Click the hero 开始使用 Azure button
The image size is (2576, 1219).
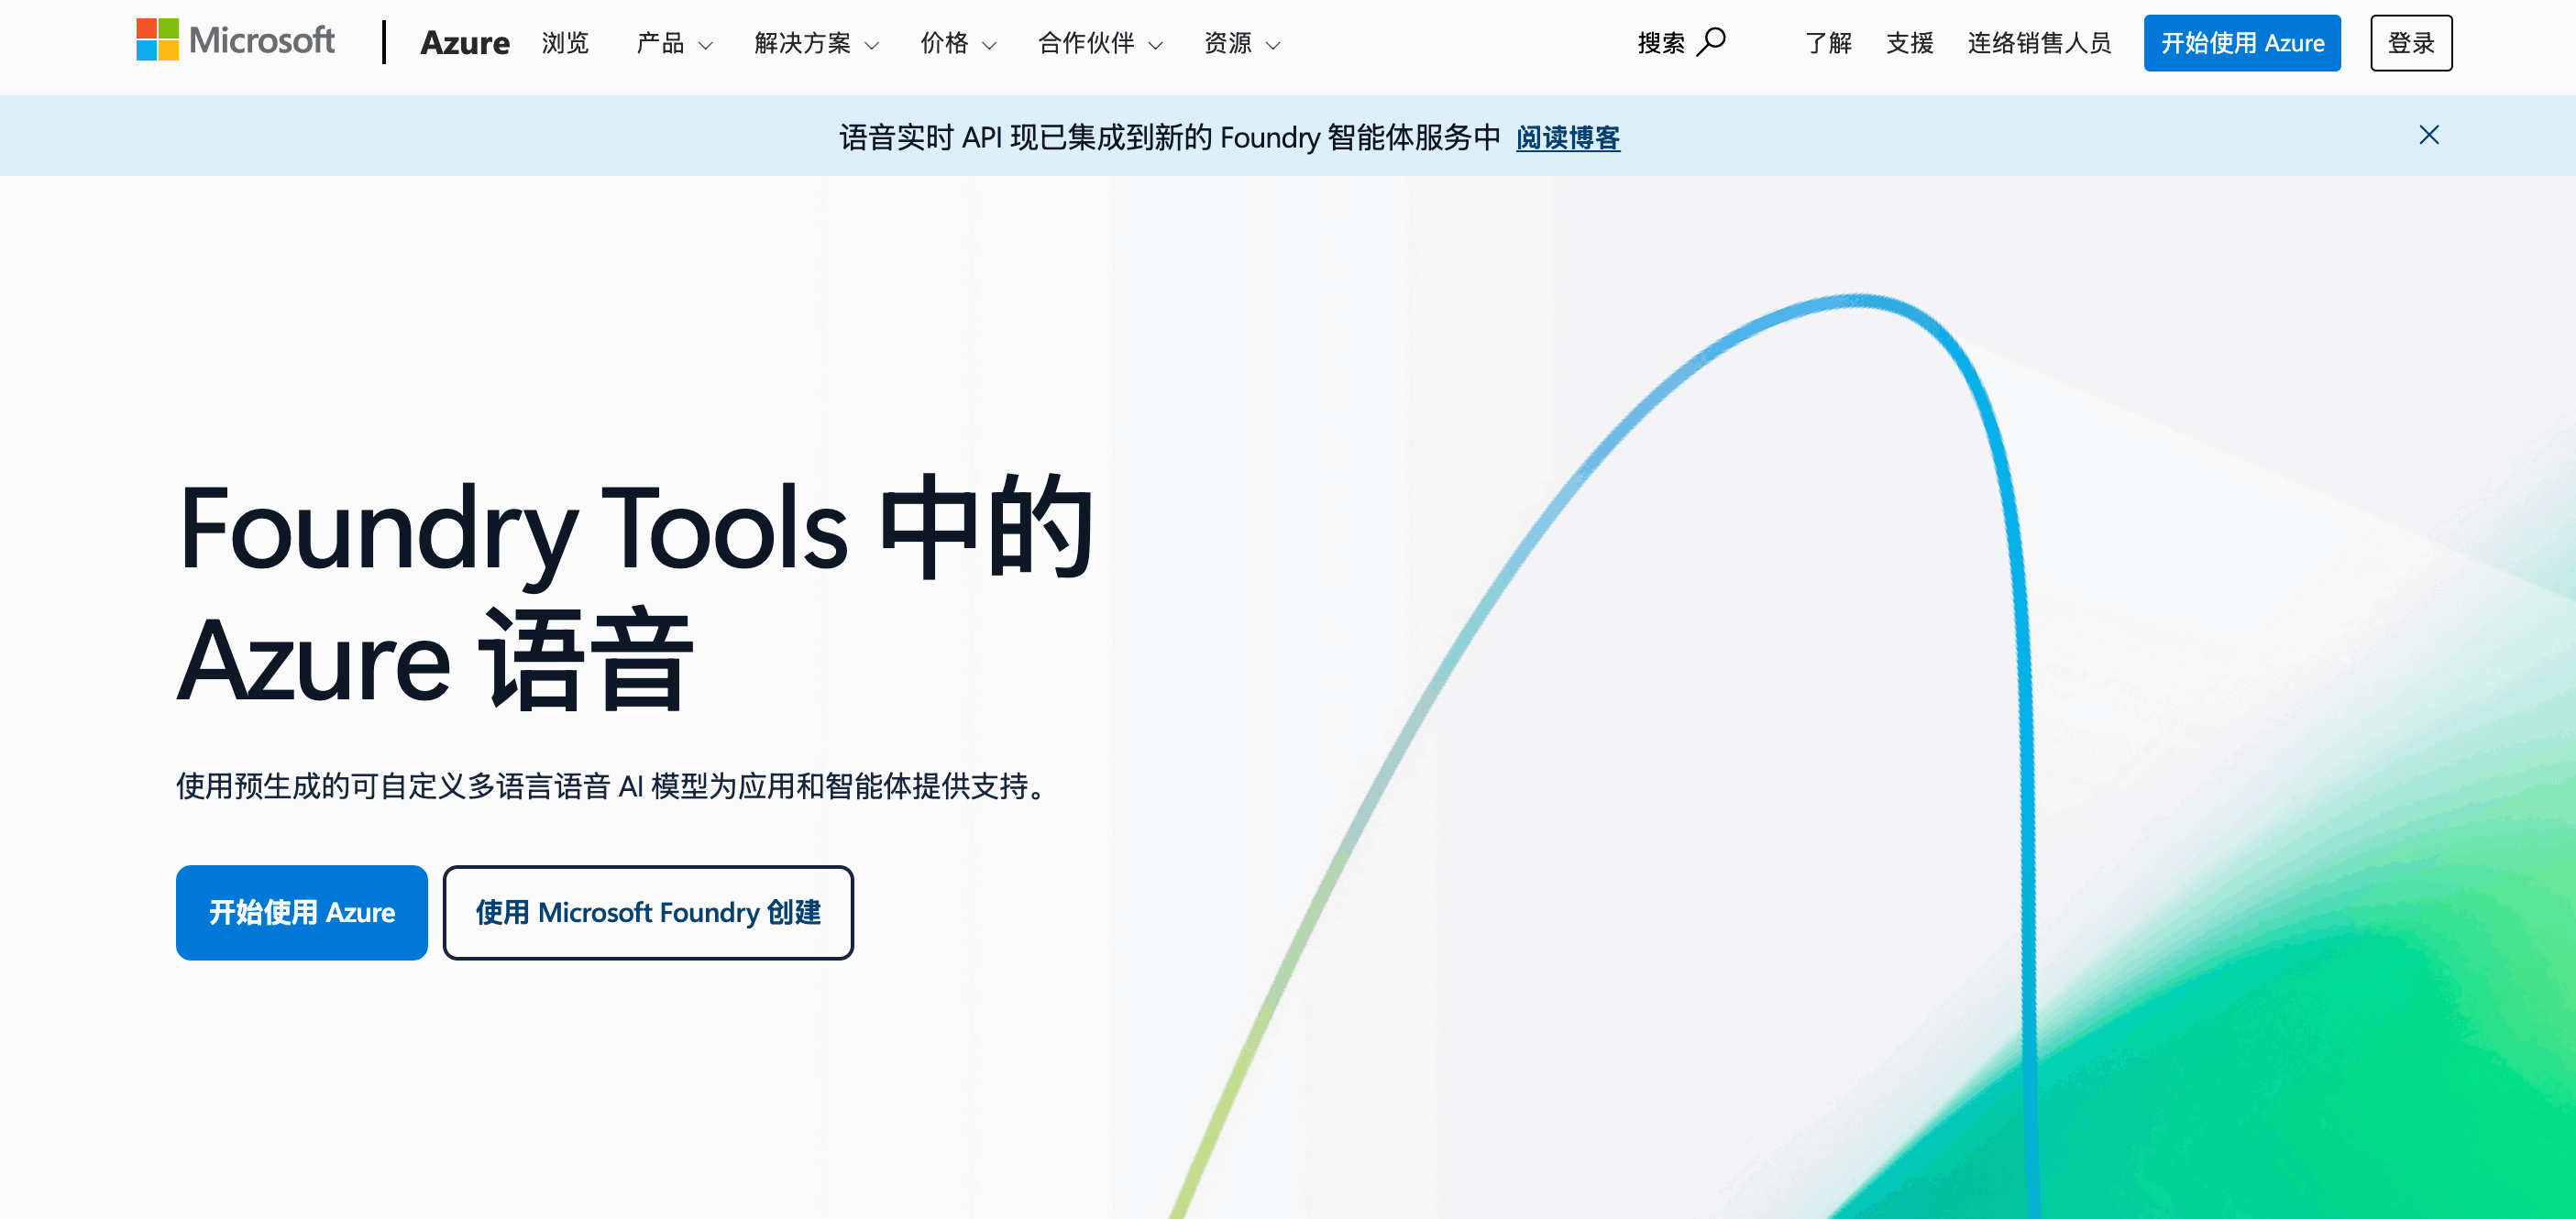click(x=302, y=912)
